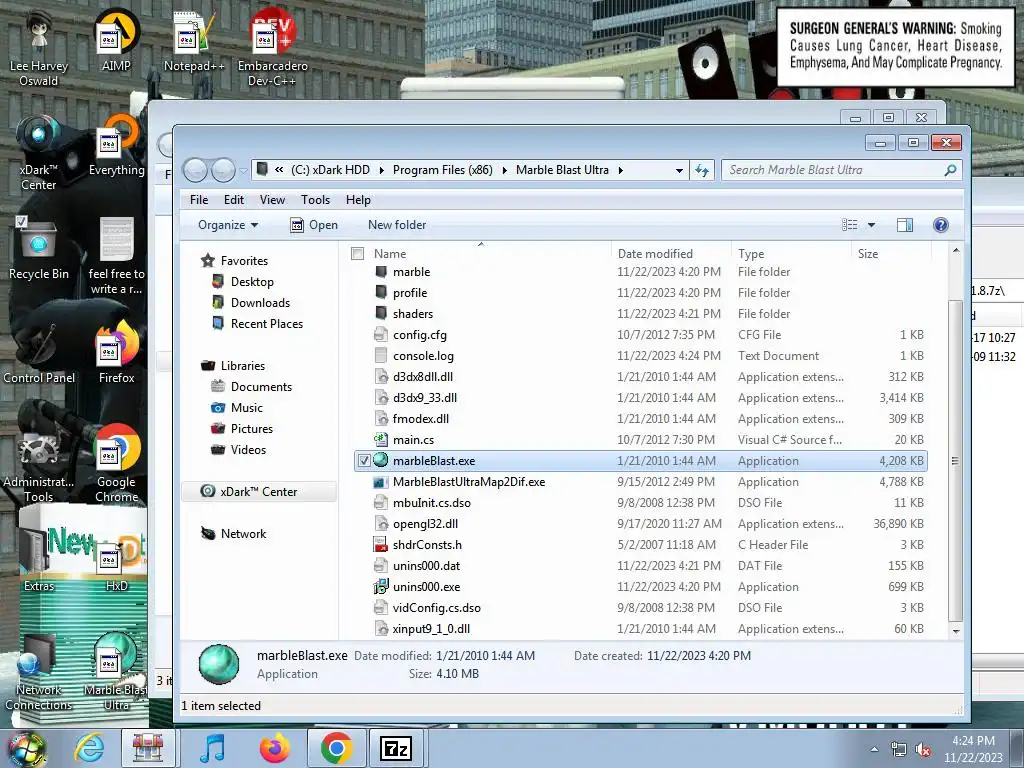
Task: Launch the Everything search desktop icon
Action: tap(116, 145)
